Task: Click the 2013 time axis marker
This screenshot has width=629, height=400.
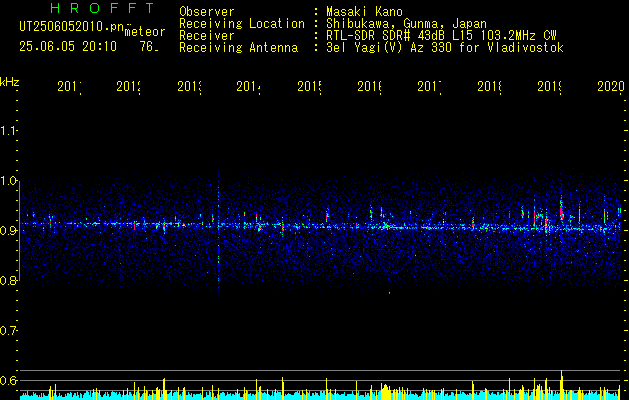Action: (x=189, y=86)
